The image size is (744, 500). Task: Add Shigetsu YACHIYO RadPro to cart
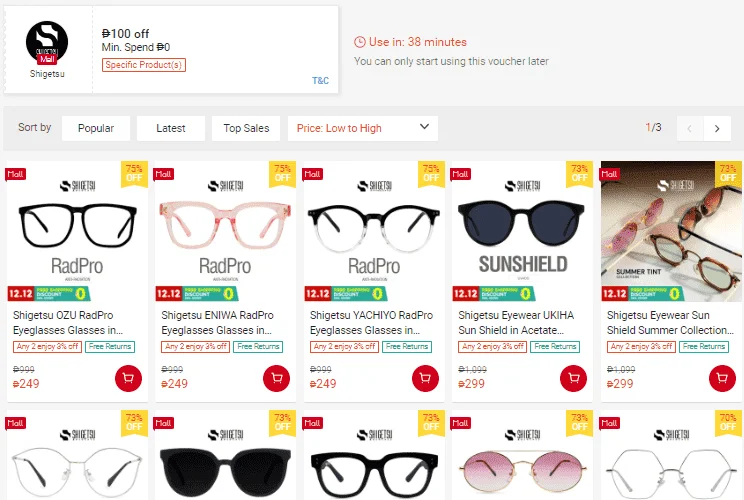pyautogui.click(x=425, y=378)
